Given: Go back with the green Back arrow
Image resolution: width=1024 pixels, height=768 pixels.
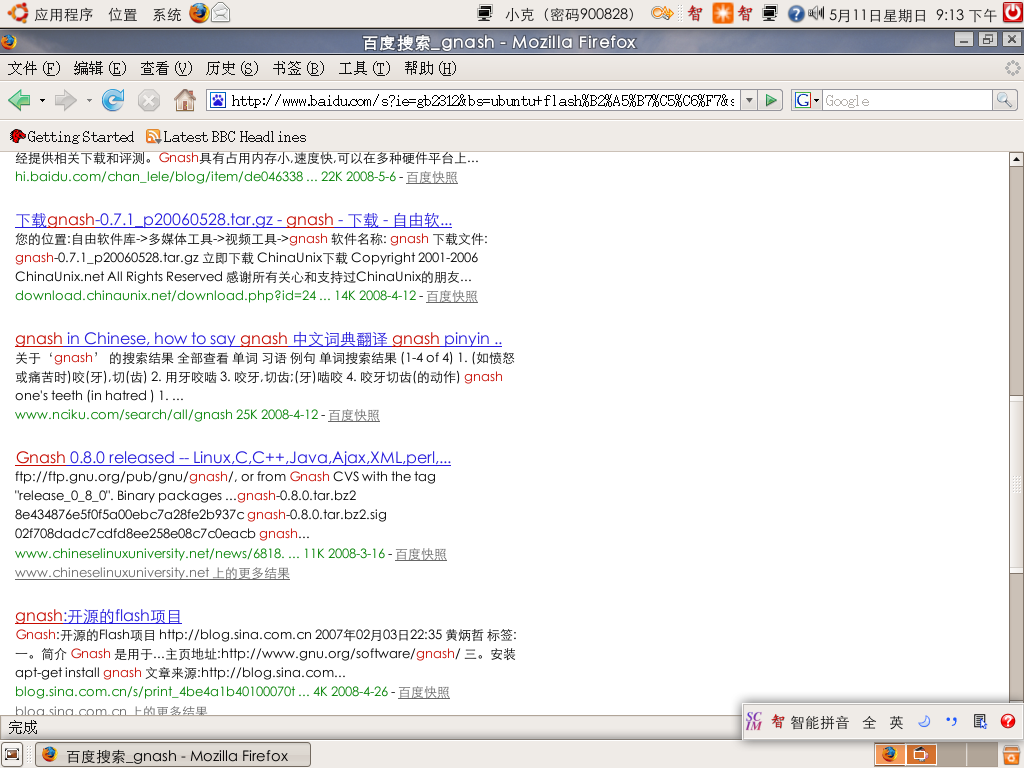Looking at the screenshot, I should tap(19, 100).
